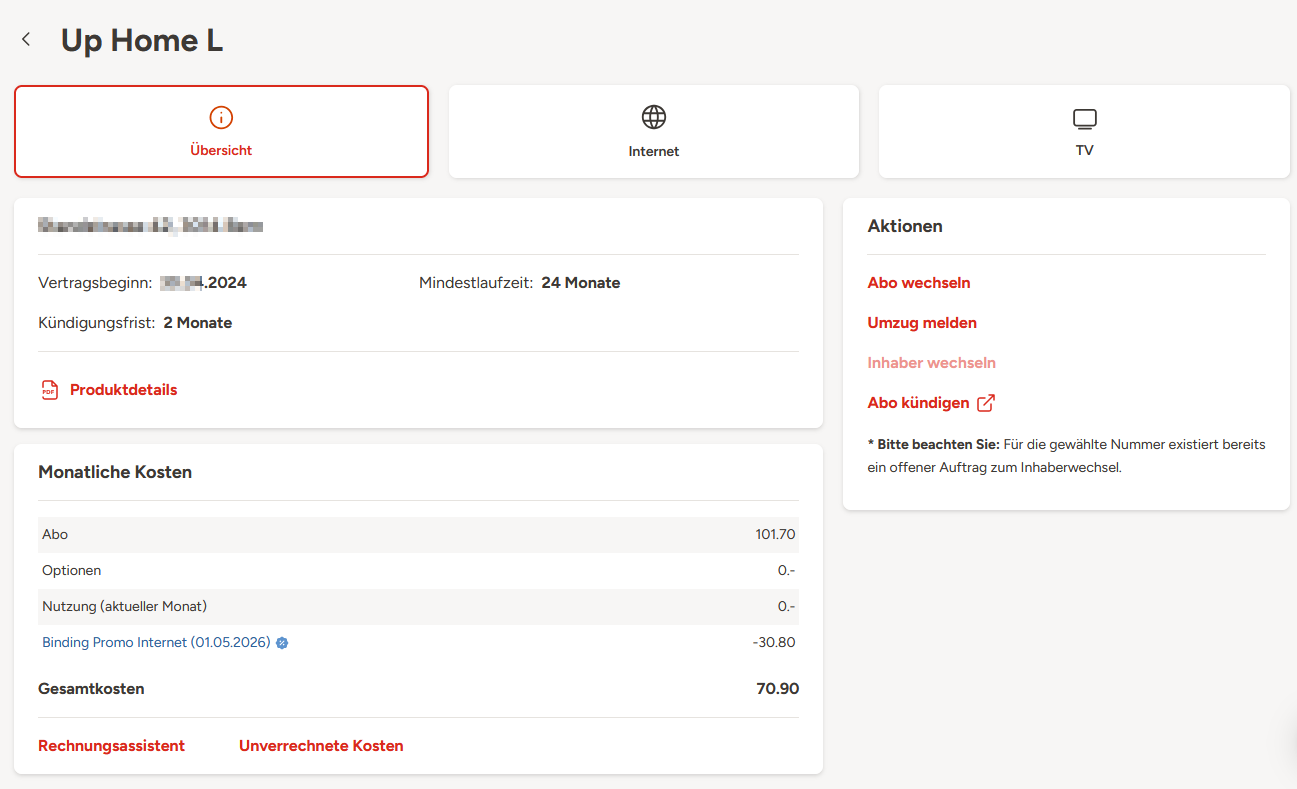Click the TV screen icon

[1084, 119]
